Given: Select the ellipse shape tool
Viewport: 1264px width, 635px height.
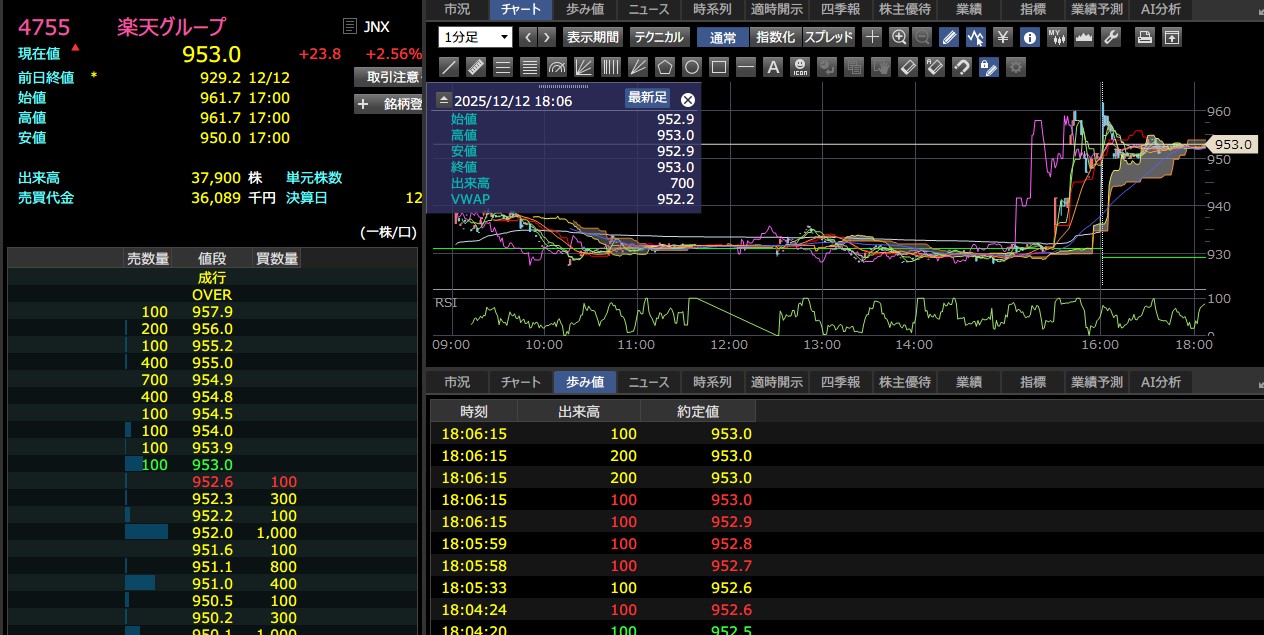Looking at the screenshot, I should tap(692, 68).
